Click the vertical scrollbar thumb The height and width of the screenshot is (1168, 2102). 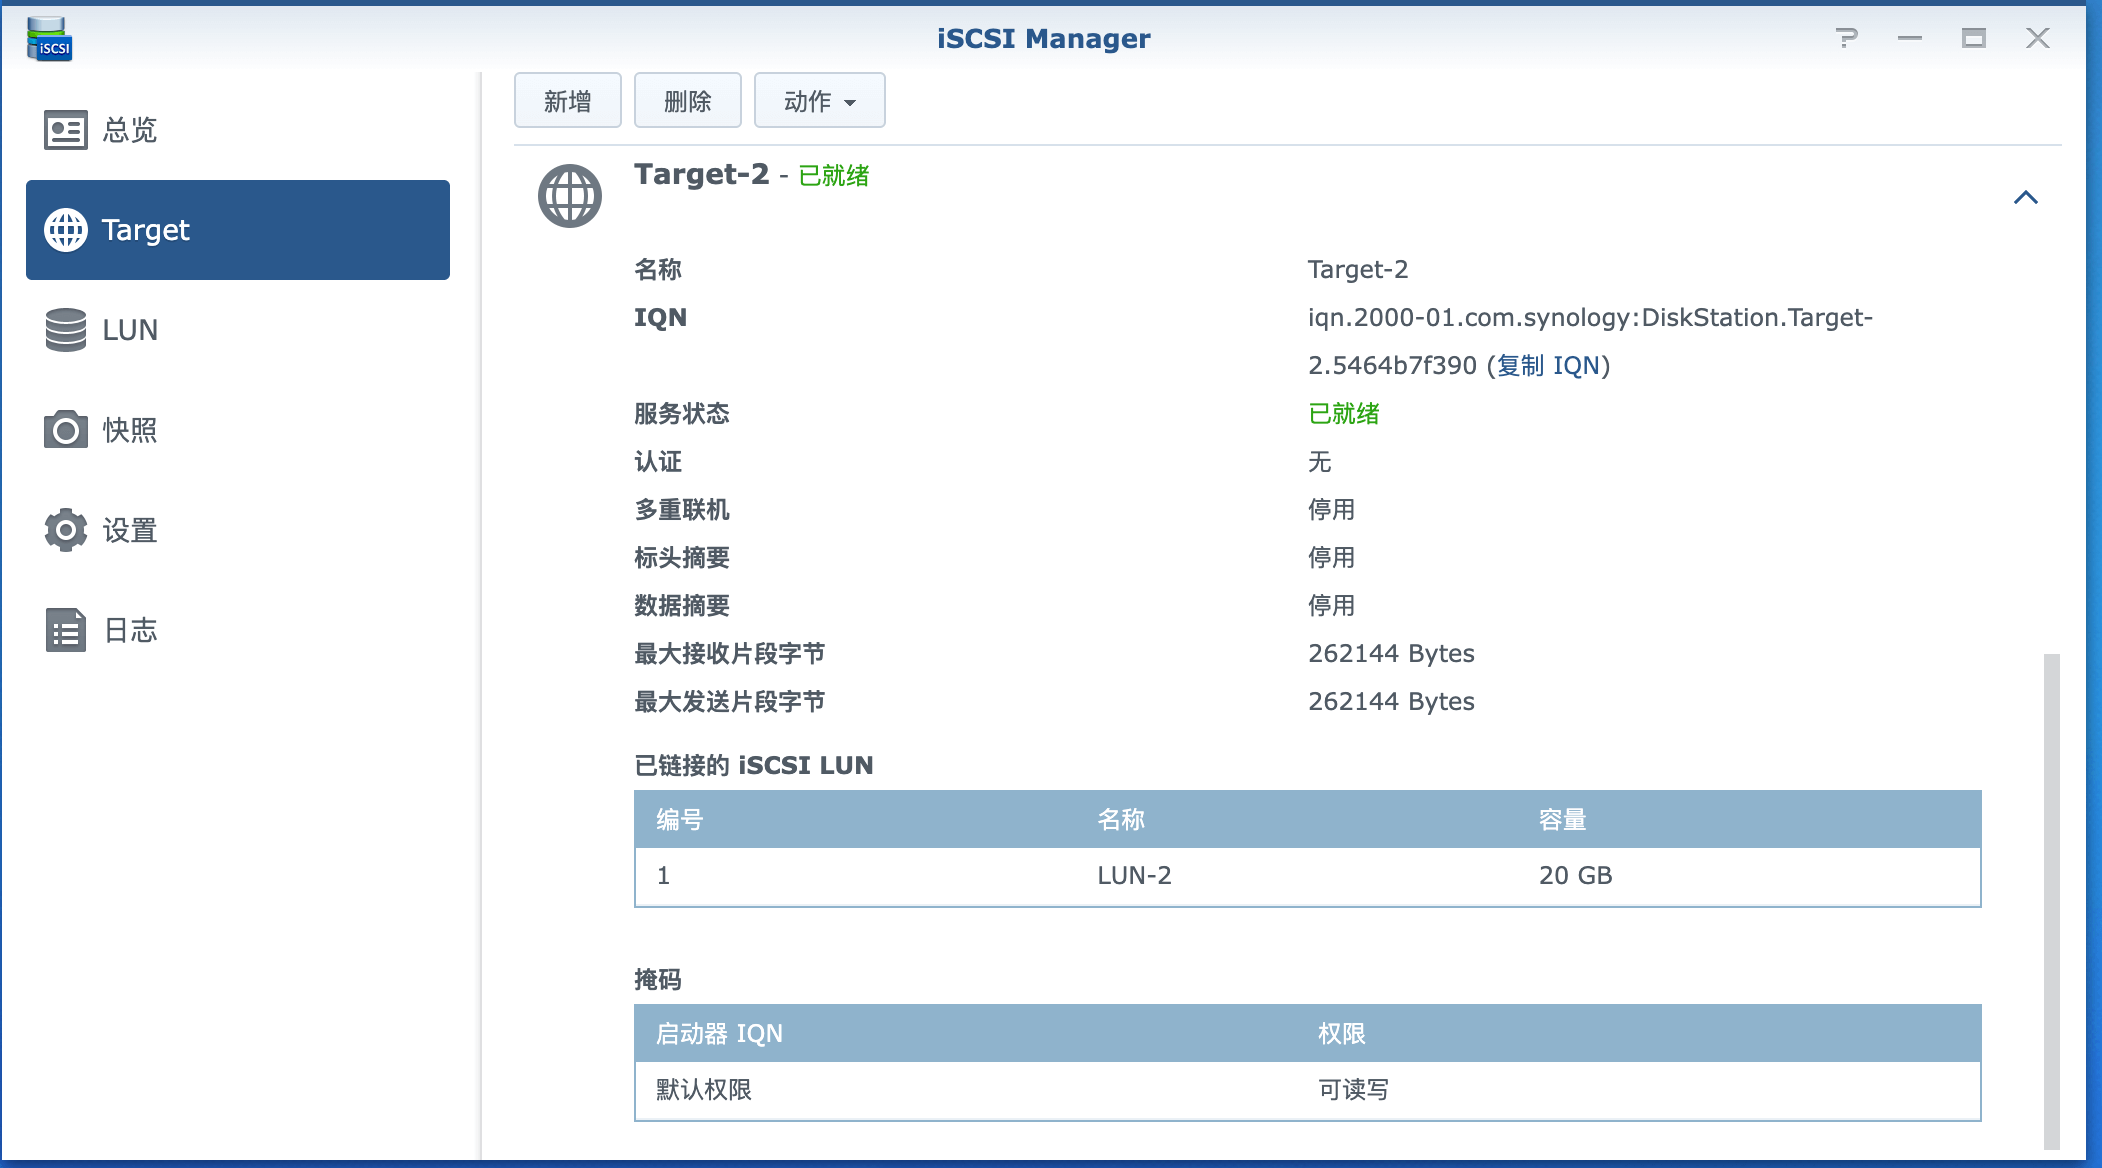pos(2051,900)
